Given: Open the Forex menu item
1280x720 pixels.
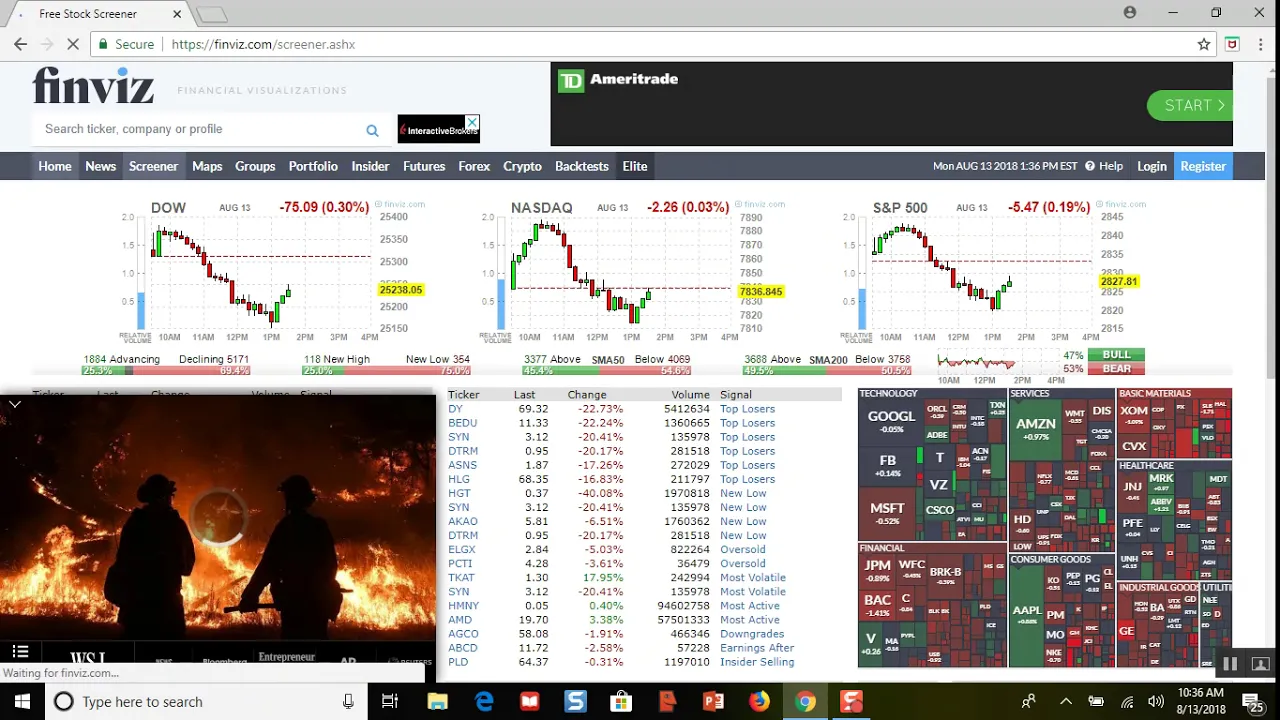Looking at the screenshot, I should tap(474, 166).
